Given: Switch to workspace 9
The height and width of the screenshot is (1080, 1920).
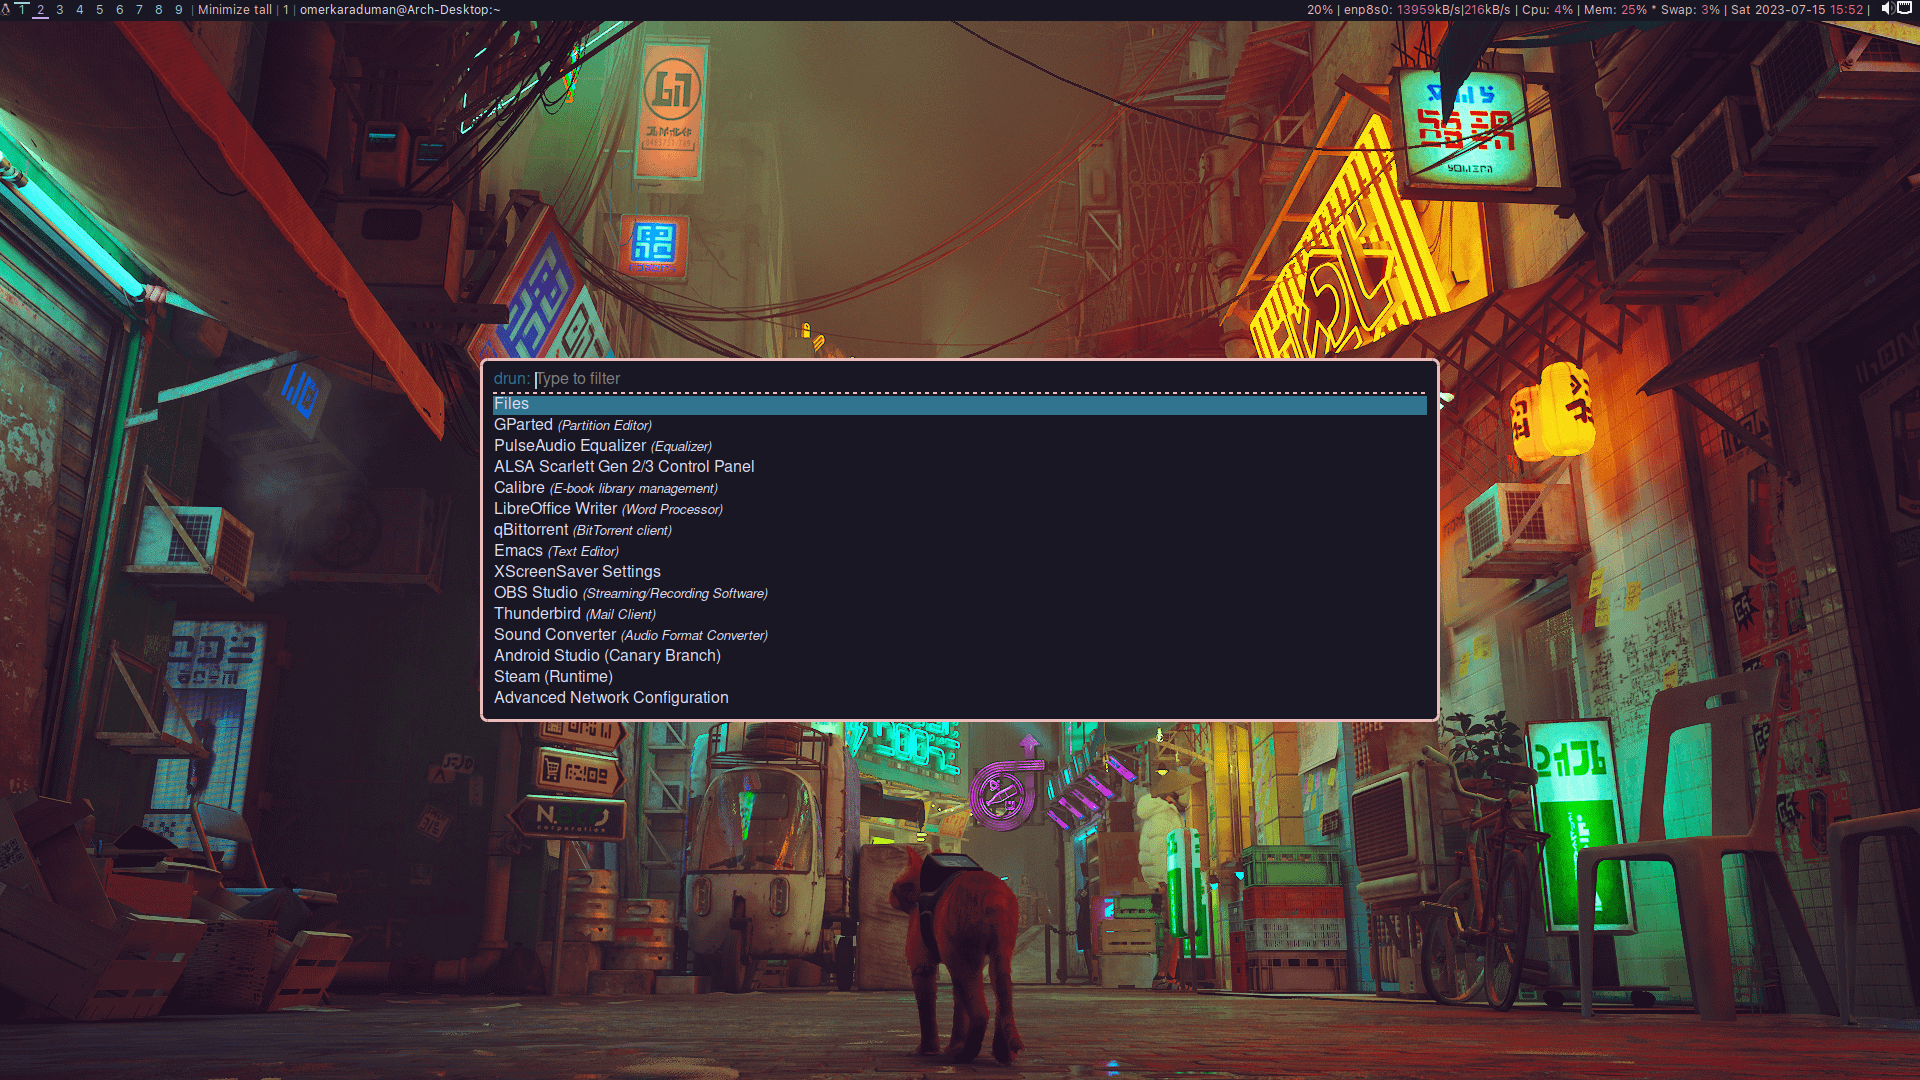Looking at the screenshot, I should (179, 10).
